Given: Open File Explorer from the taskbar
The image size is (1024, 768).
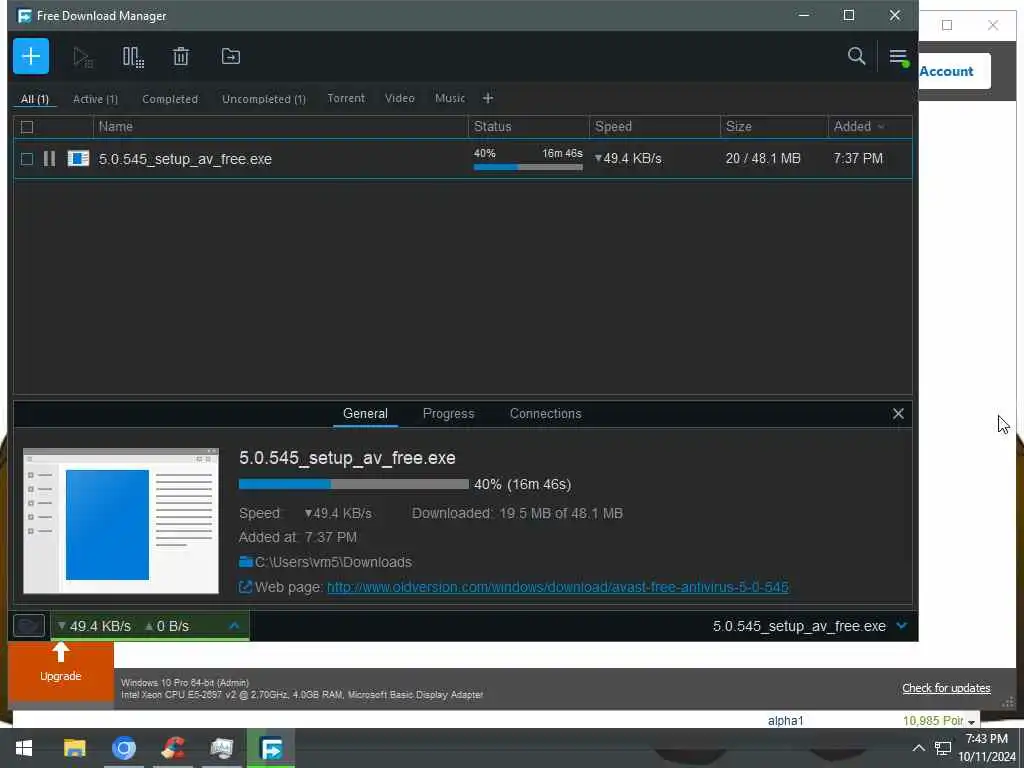Looking at the screenshot, I should coord(74,748).
